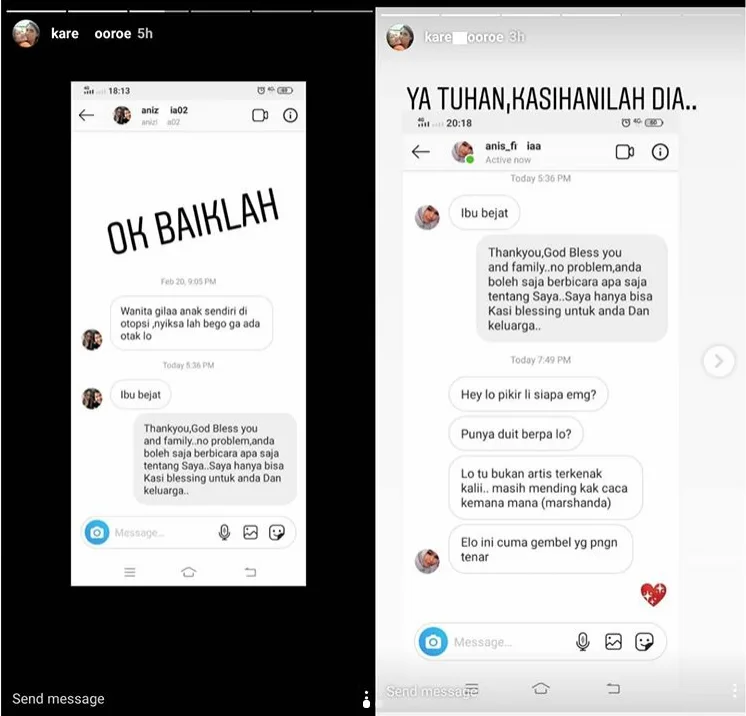The width and height of the screenshot is (746, 716).
Task: Open info icon in right chat header
Action: point(660,152)
